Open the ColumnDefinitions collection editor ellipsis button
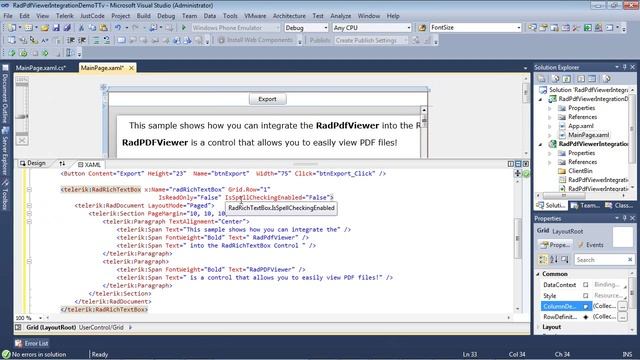Screen dimensions: 640x360 tap(622, 306)
